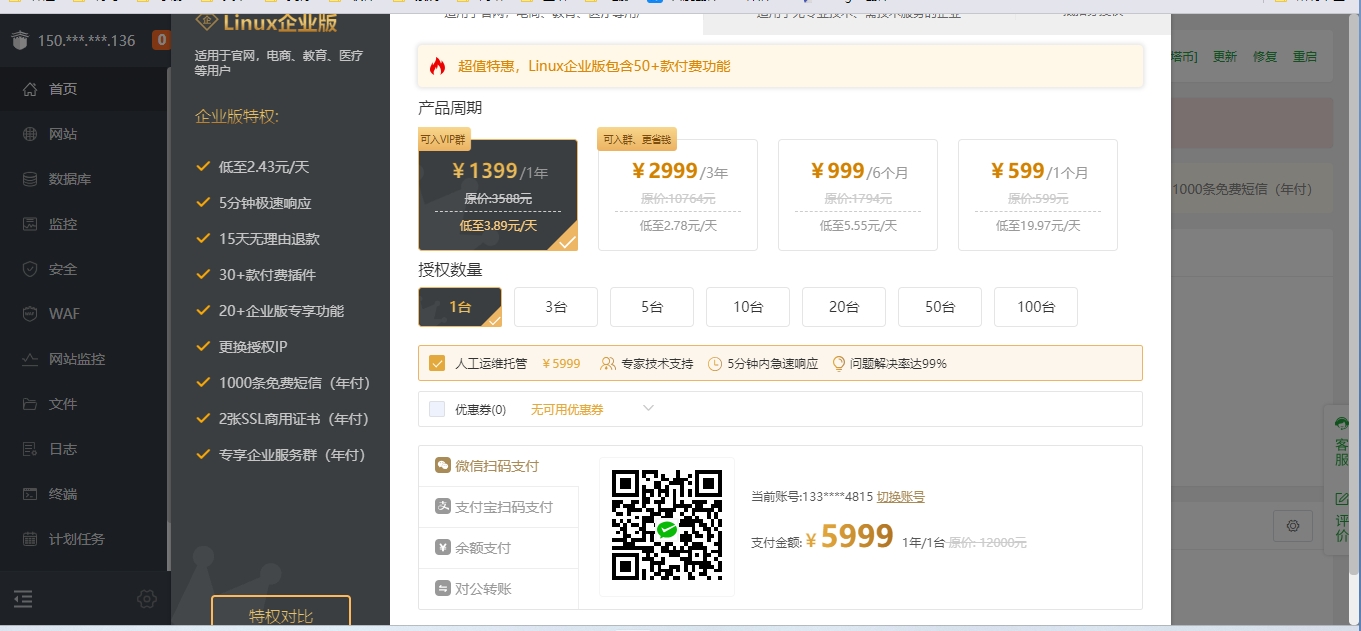Screen dimensions: 1361x631
Task: Open the 日志 log icon in sidebar
Action: 30,449
